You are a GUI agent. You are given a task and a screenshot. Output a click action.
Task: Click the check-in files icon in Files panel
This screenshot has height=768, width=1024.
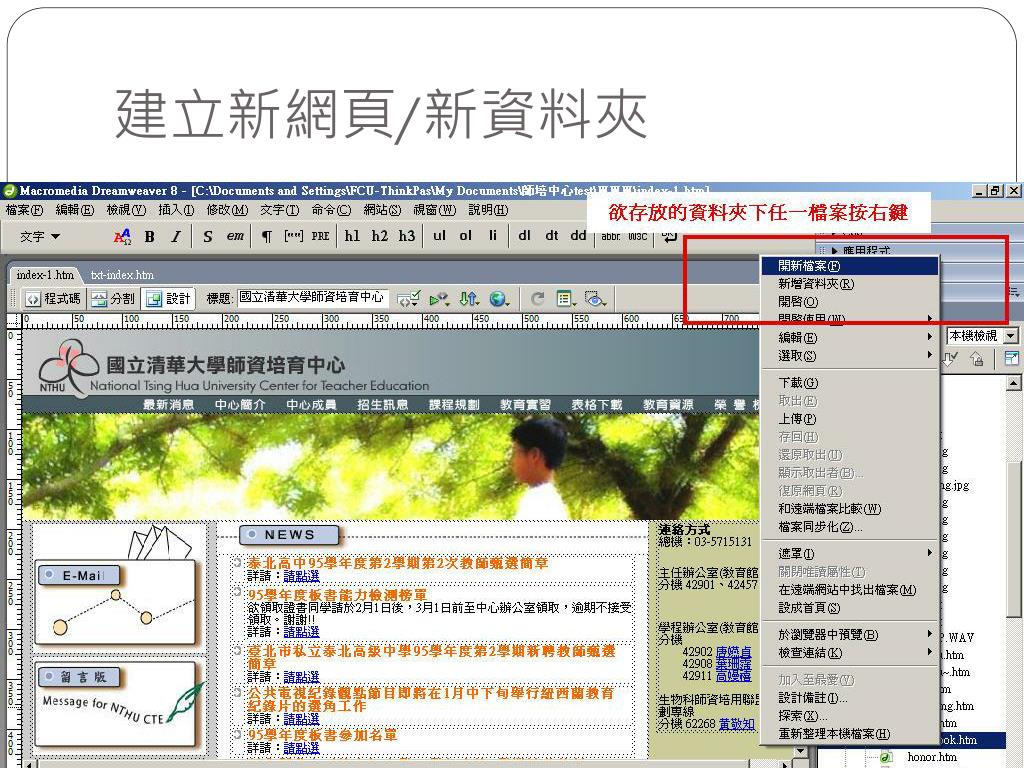pyautogui.click(x=978, y=359)
